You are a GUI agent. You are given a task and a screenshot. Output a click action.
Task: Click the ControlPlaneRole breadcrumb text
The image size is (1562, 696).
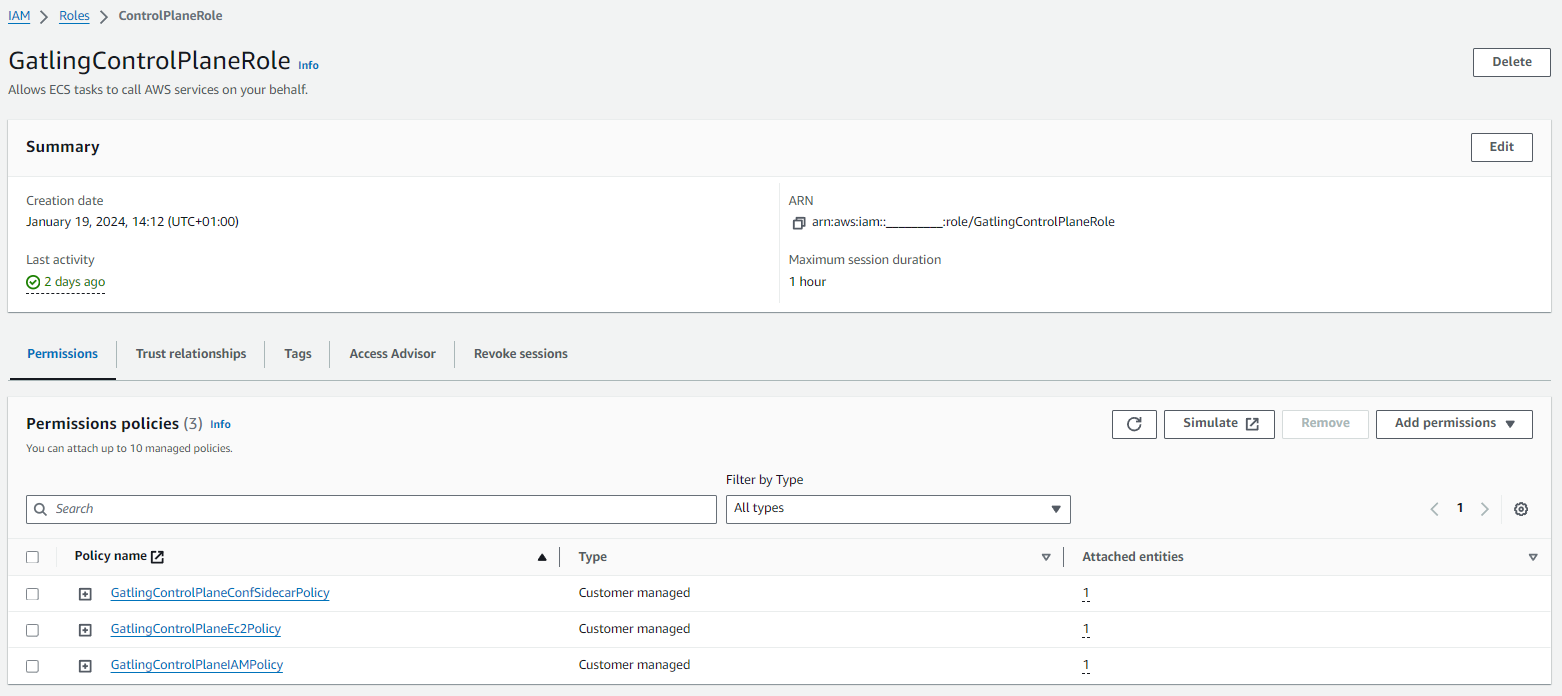point(171,16)
